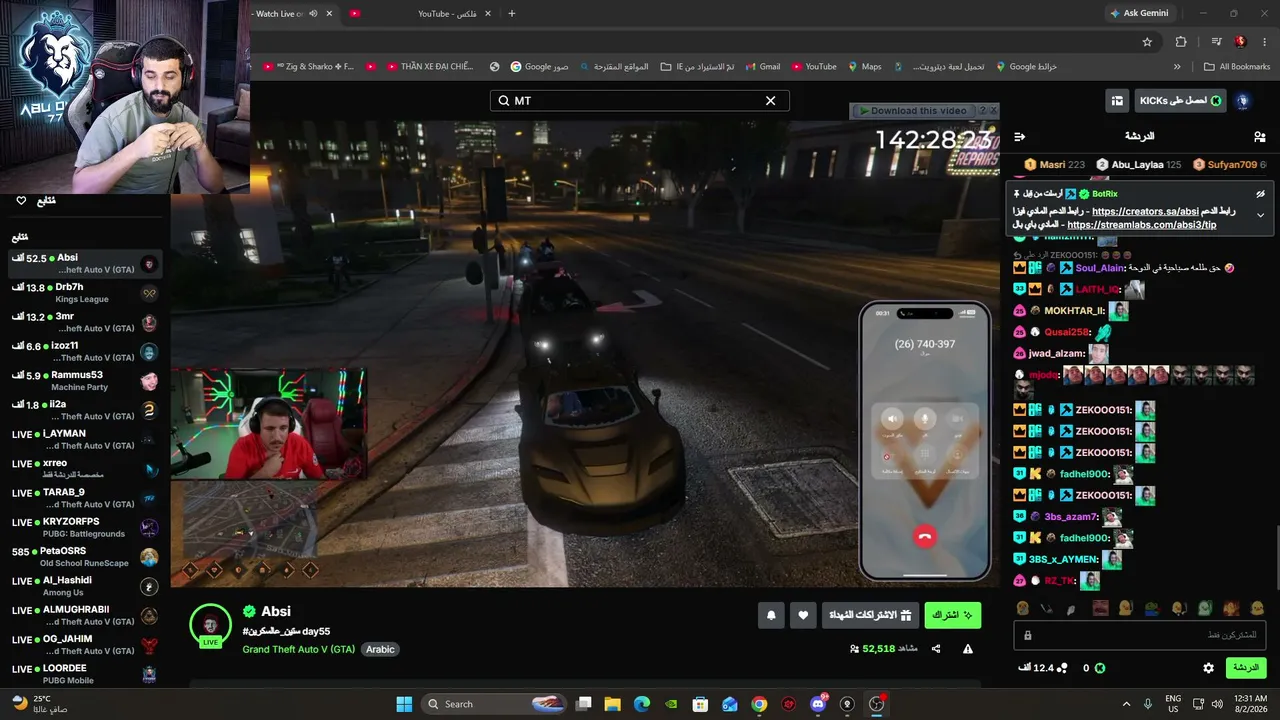1280x720 pixels.
Task: Click the green subscribe button under the video
Action: click(952, 616)
